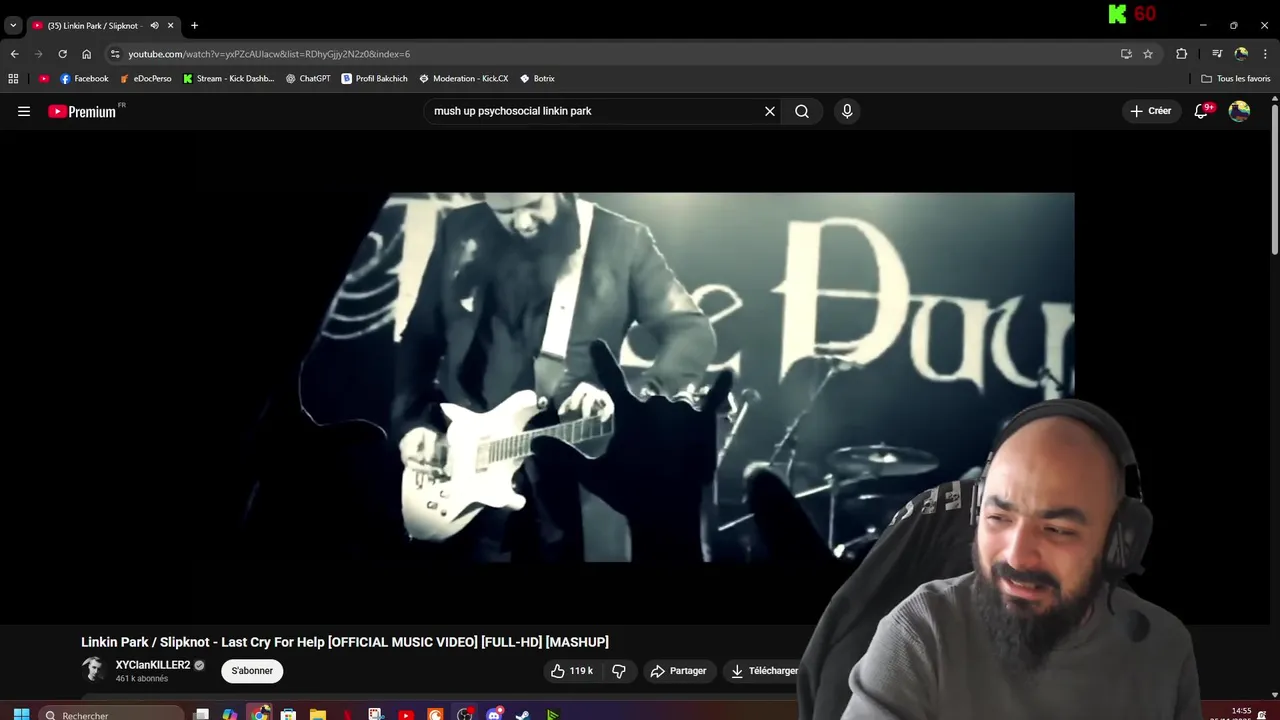Open the browser home page
The width and height of the screenshot is (1280, 720).
click(86, 54)
